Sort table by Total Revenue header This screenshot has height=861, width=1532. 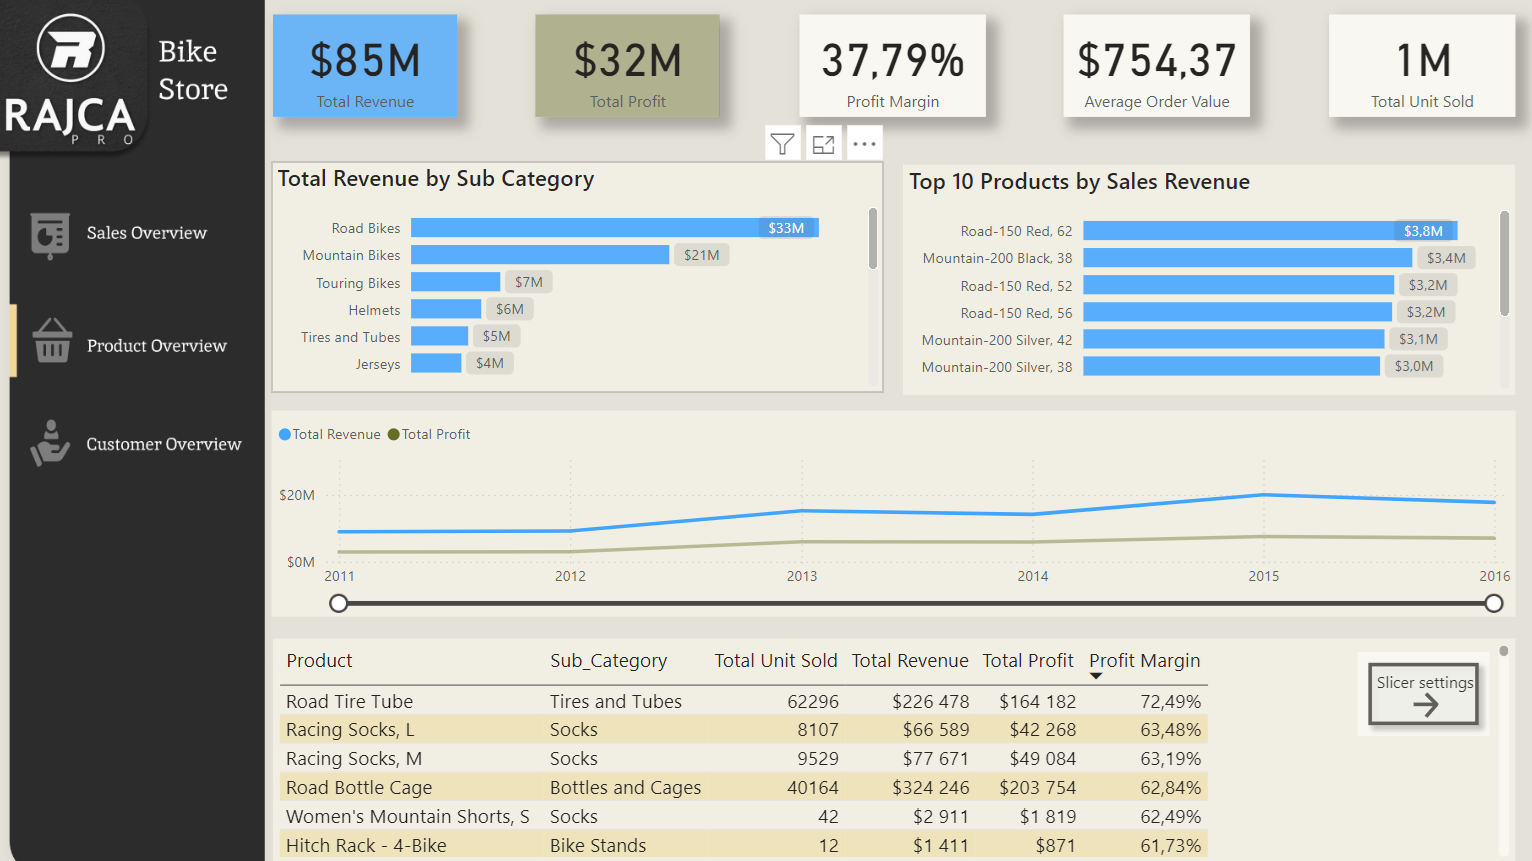pyautogui.click(x=909, y=660)
